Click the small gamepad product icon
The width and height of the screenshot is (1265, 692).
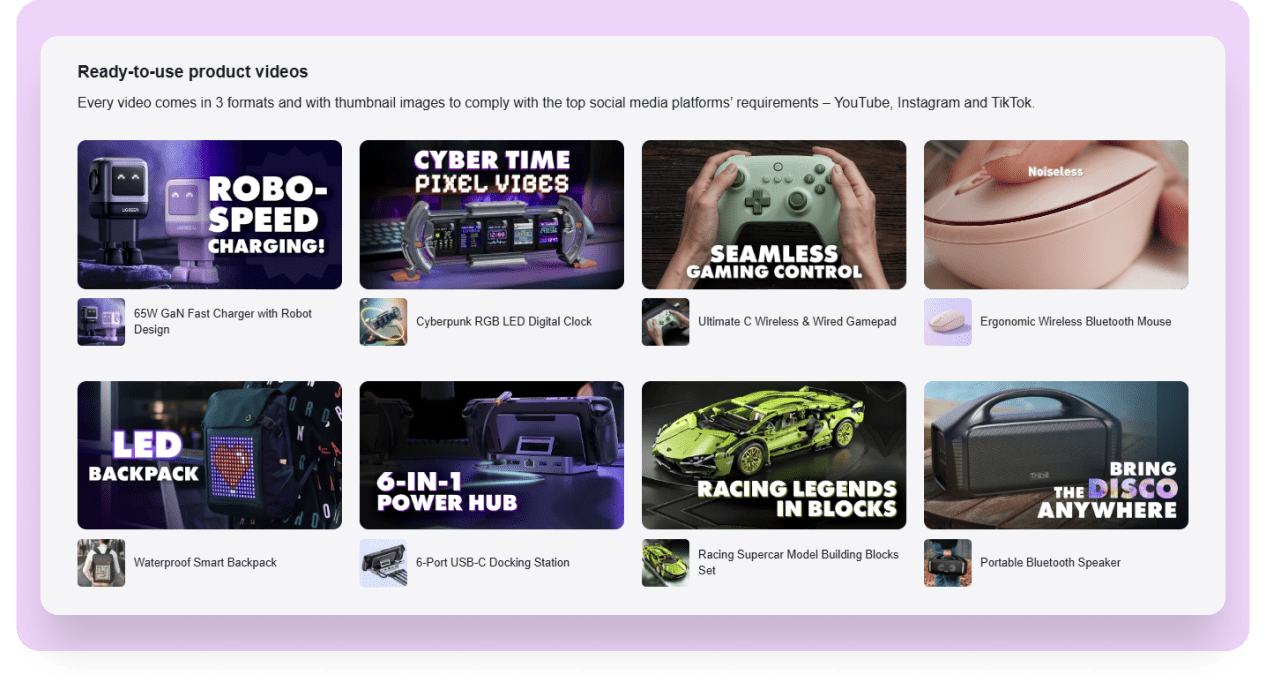665,322
